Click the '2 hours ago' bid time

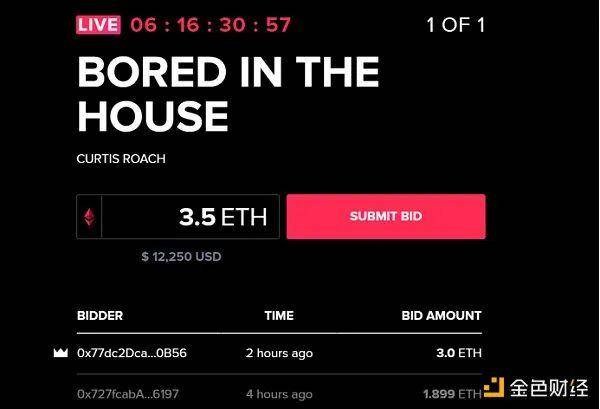279,353
